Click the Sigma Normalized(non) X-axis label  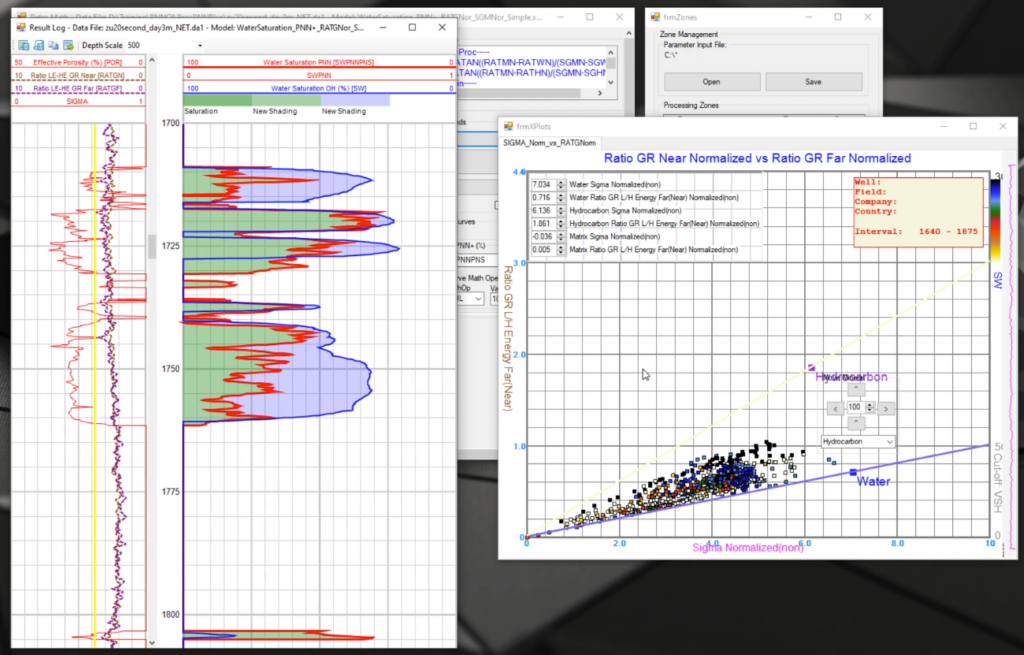(x=748, y=547)
